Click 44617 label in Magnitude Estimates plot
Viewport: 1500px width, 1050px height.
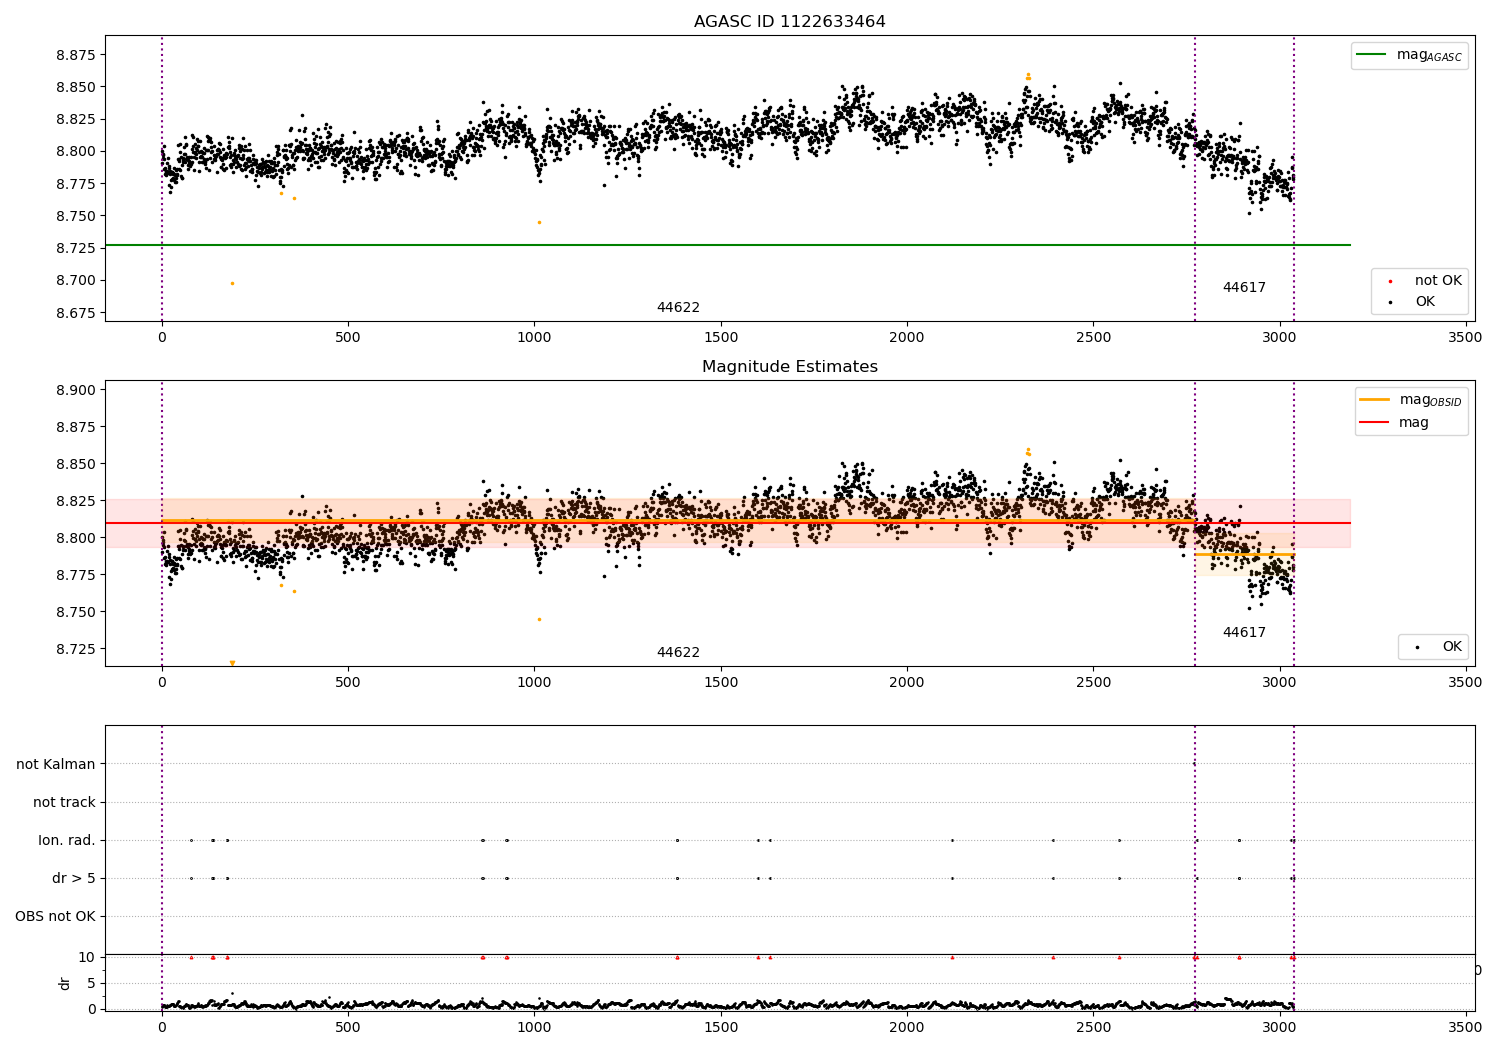pos(1244,633)
